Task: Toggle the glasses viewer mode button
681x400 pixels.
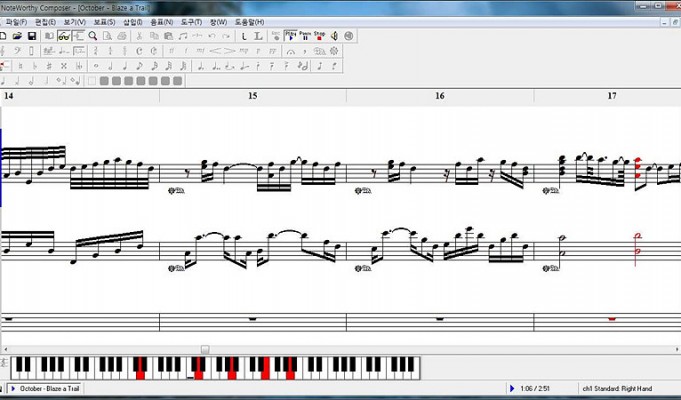Action: click(64, 36)
